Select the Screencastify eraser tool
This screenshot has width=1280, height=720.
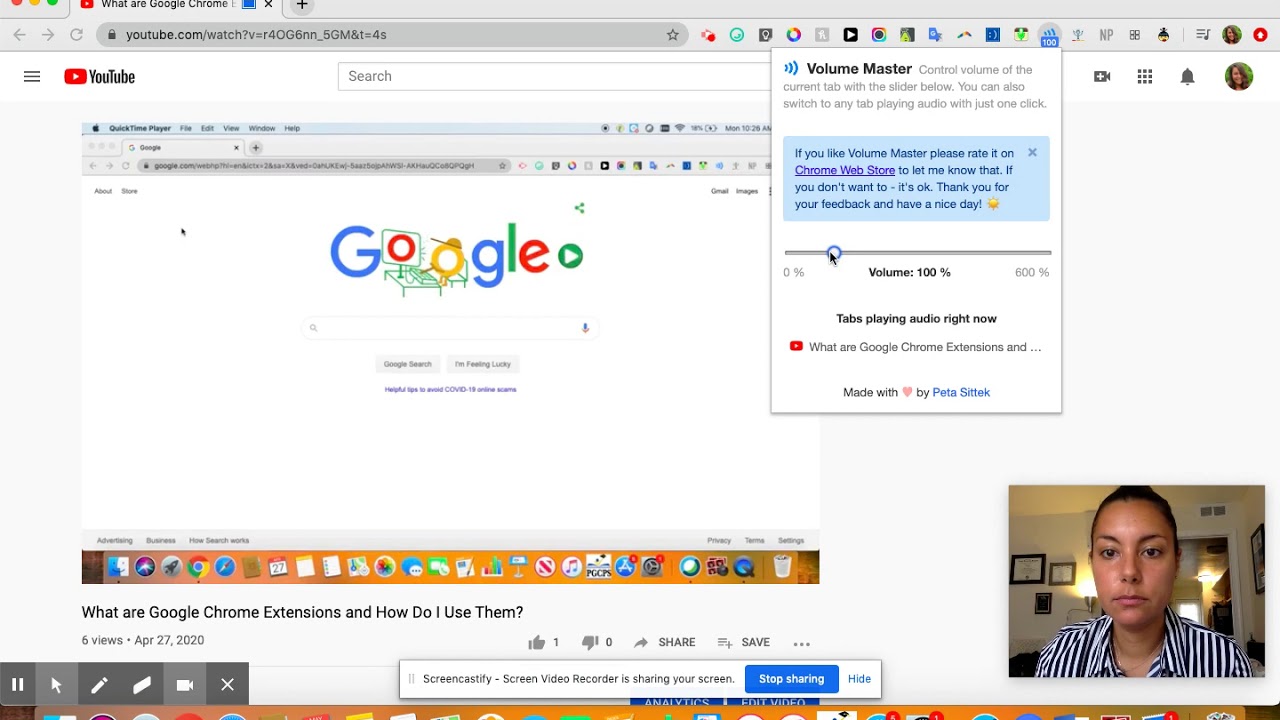(x=141, y=685)
